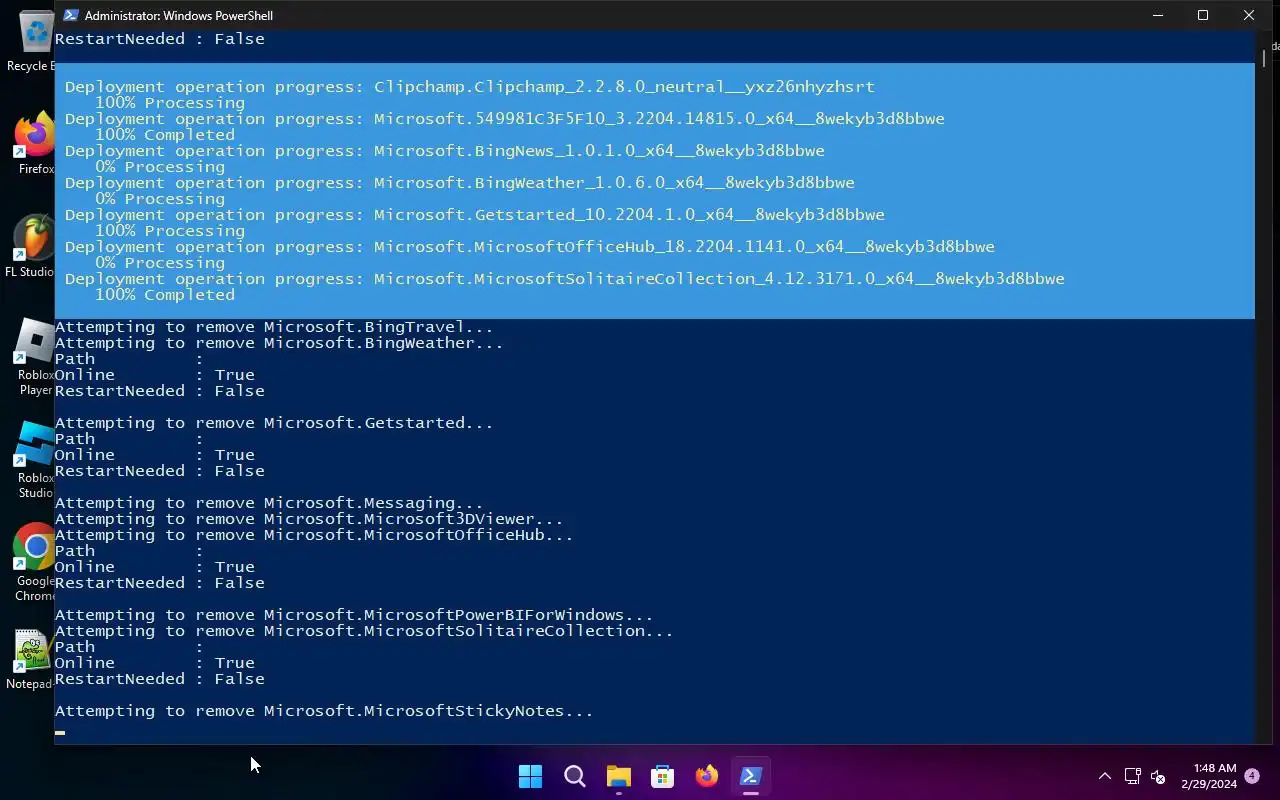Click the Microsoft.BingNews deployment progress line

click(x=445, y=151)
